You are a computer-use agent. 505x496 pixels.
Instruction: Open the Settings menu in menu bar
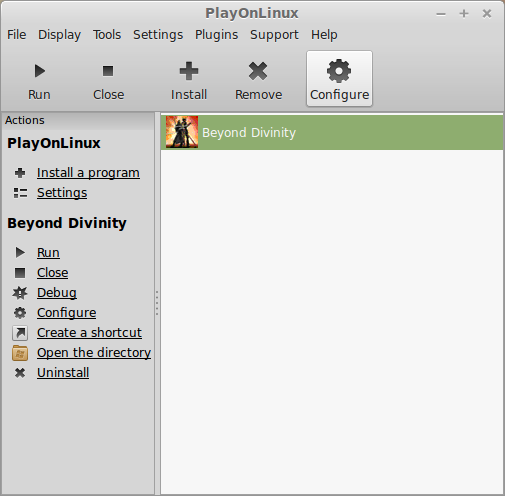click(x=158, y=35)
